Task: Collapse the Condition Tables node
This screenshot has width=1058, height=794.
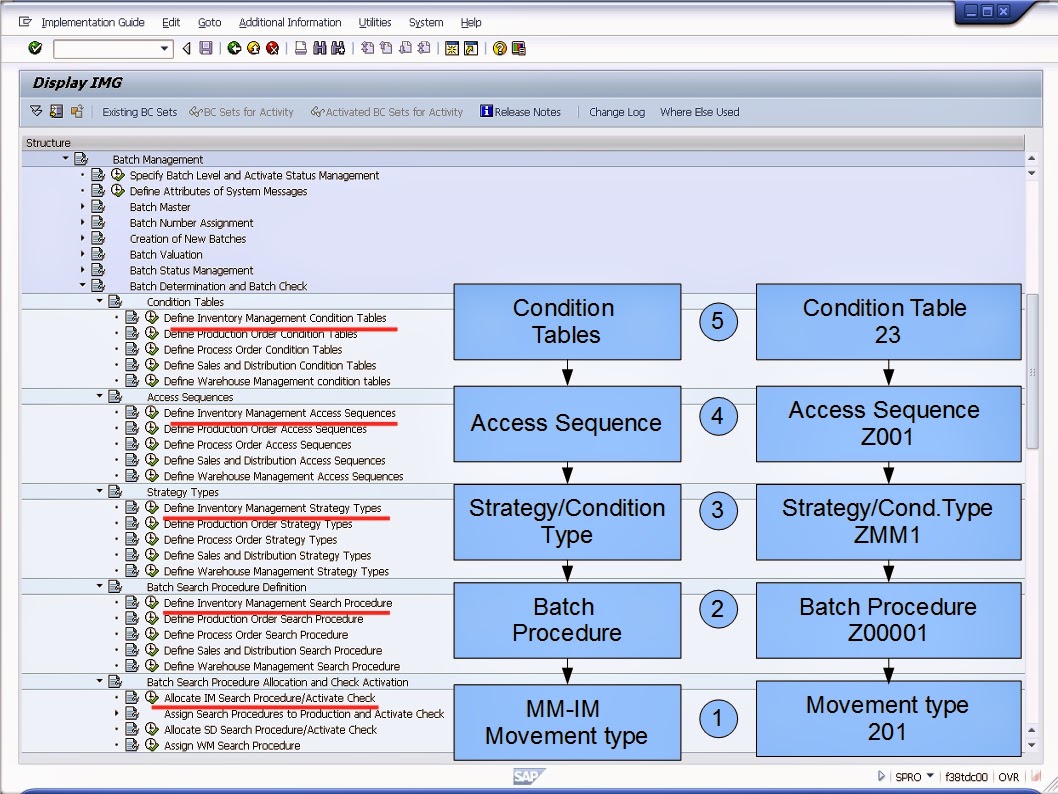Action: click(x=100, y=301)
